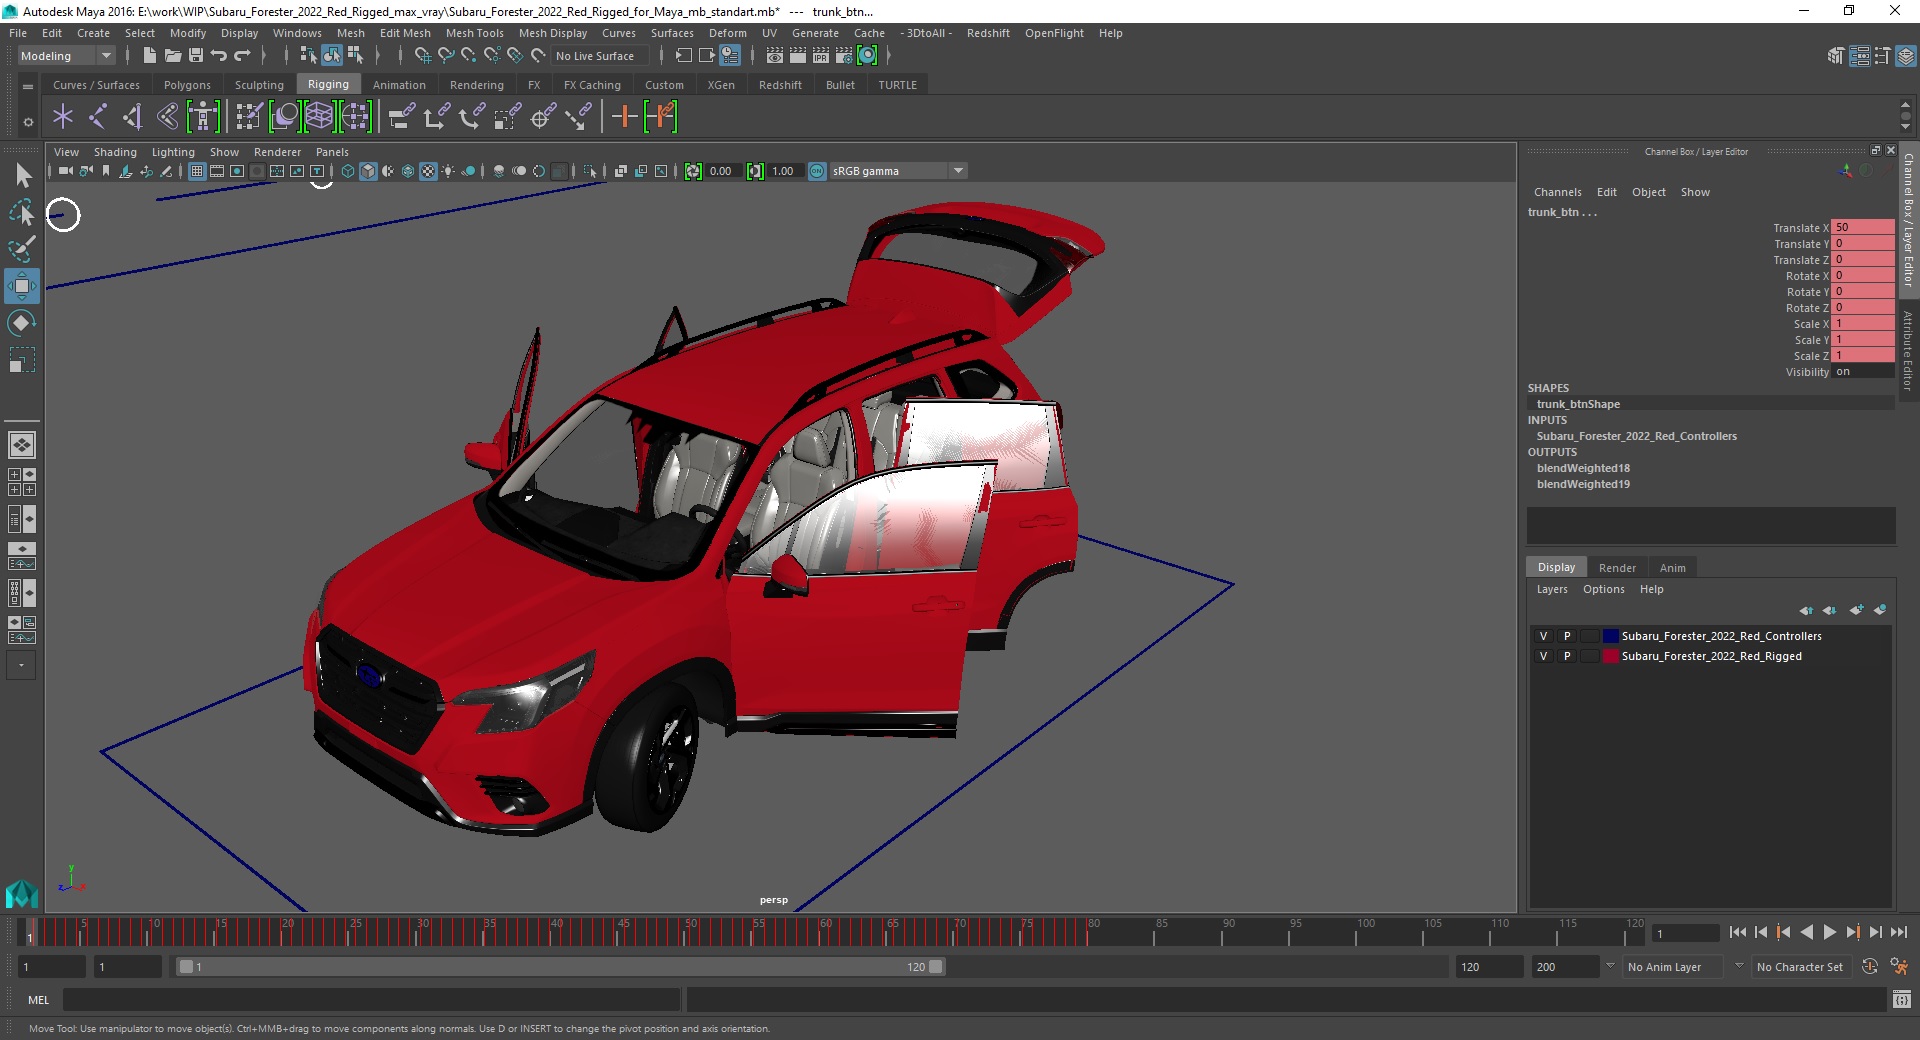
Task: Open the Script Editor icon
Action: (1902, 999)
